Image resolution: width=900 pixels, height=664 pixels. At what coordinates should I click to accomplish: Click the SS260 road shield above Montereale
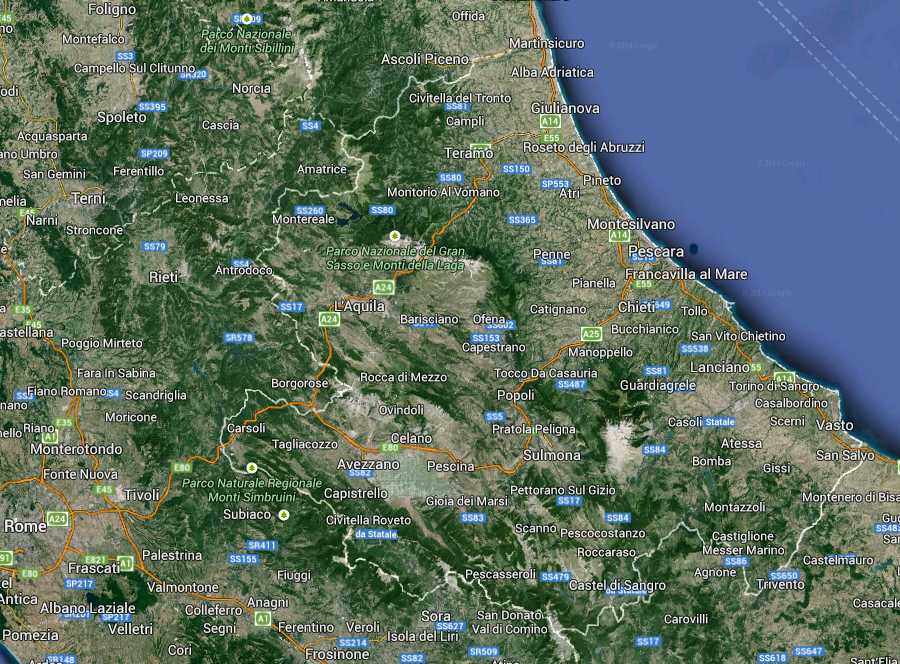tap(310, 211)
